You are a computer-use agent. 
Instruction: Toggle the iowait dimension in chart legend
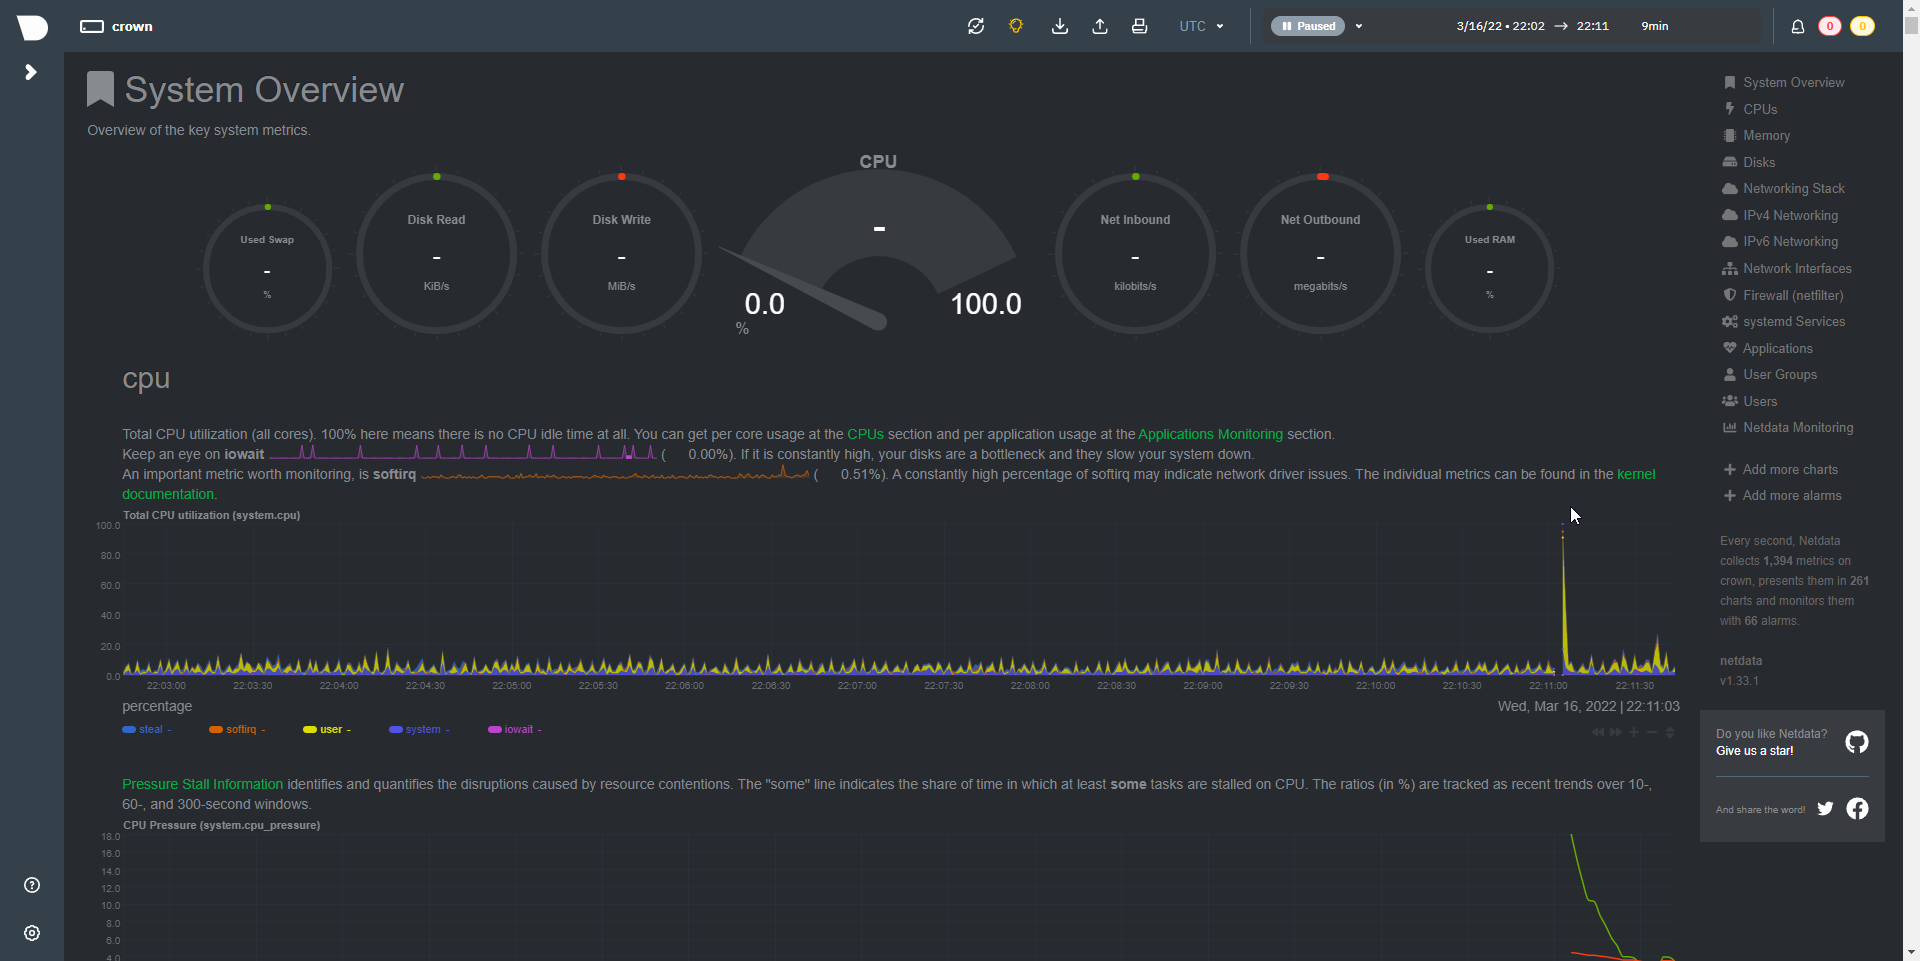(x=514, y=730)
